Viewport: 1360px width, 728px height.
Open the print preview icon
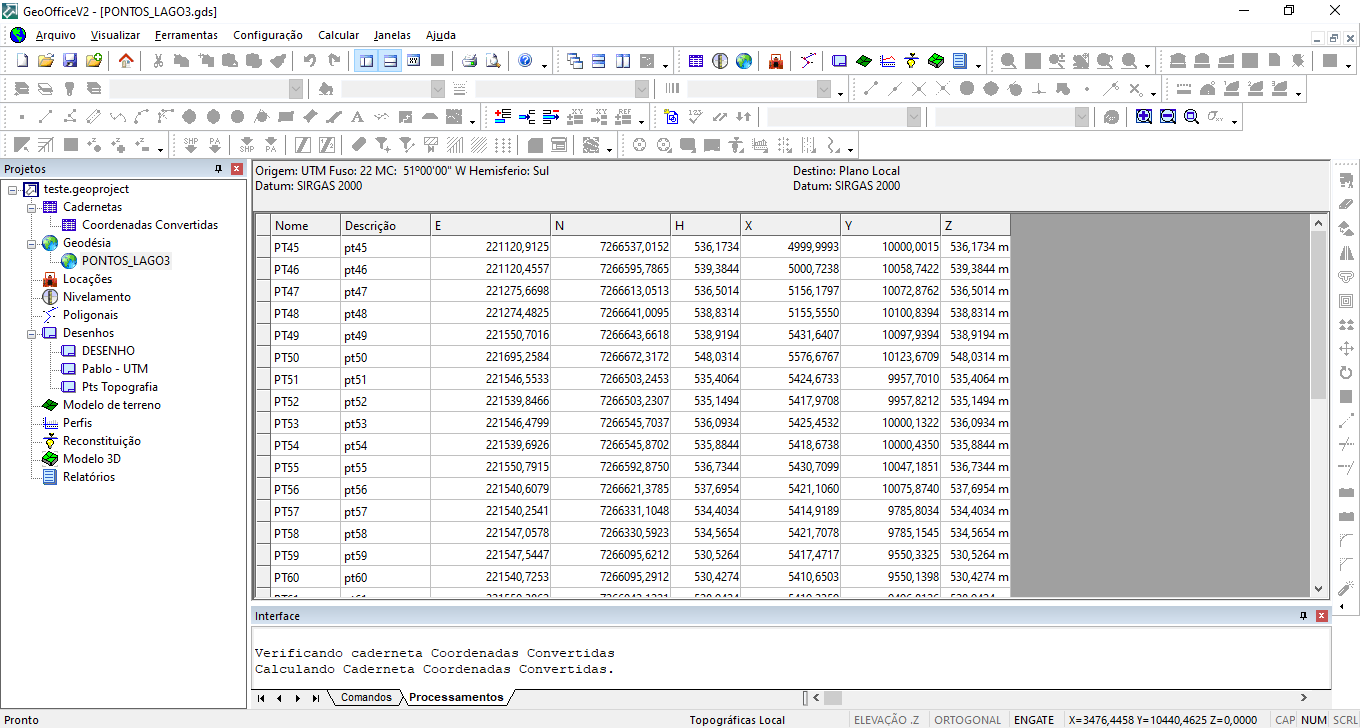click(492, 61)
